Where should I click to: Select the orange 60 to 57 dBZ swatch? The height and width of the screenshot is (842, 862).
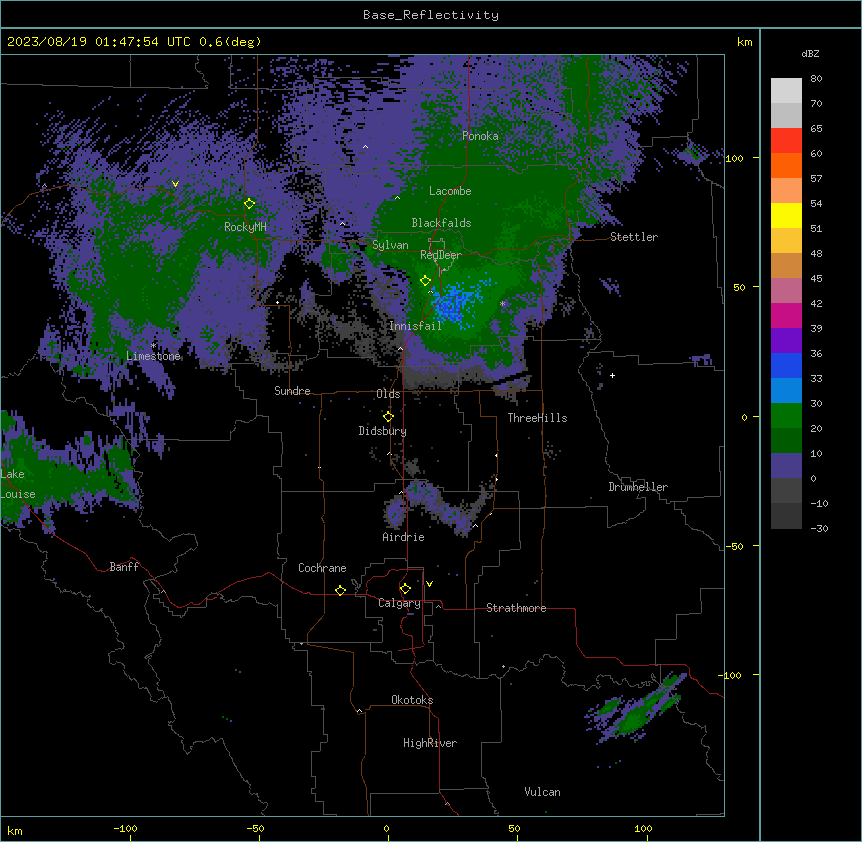(x=786, y=165)
